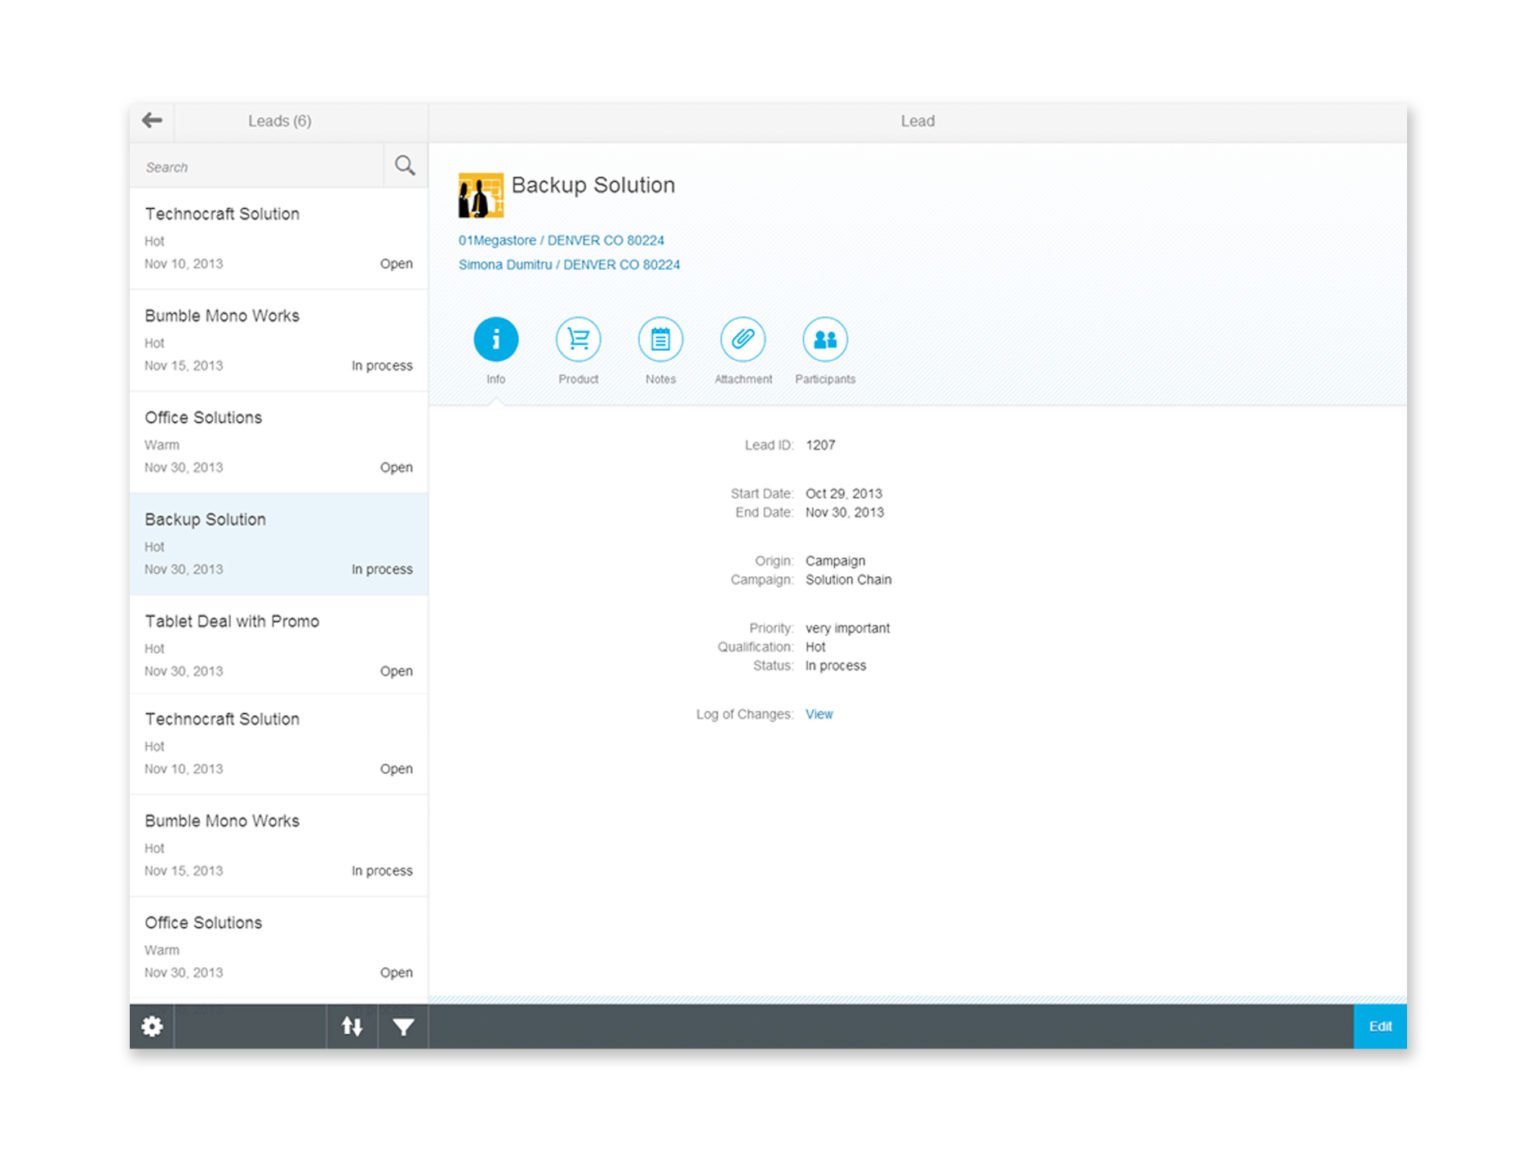The height and width of the screenshot is (1154, 1536).
Task: Open the Info tab icon
Action: point(496,340)
